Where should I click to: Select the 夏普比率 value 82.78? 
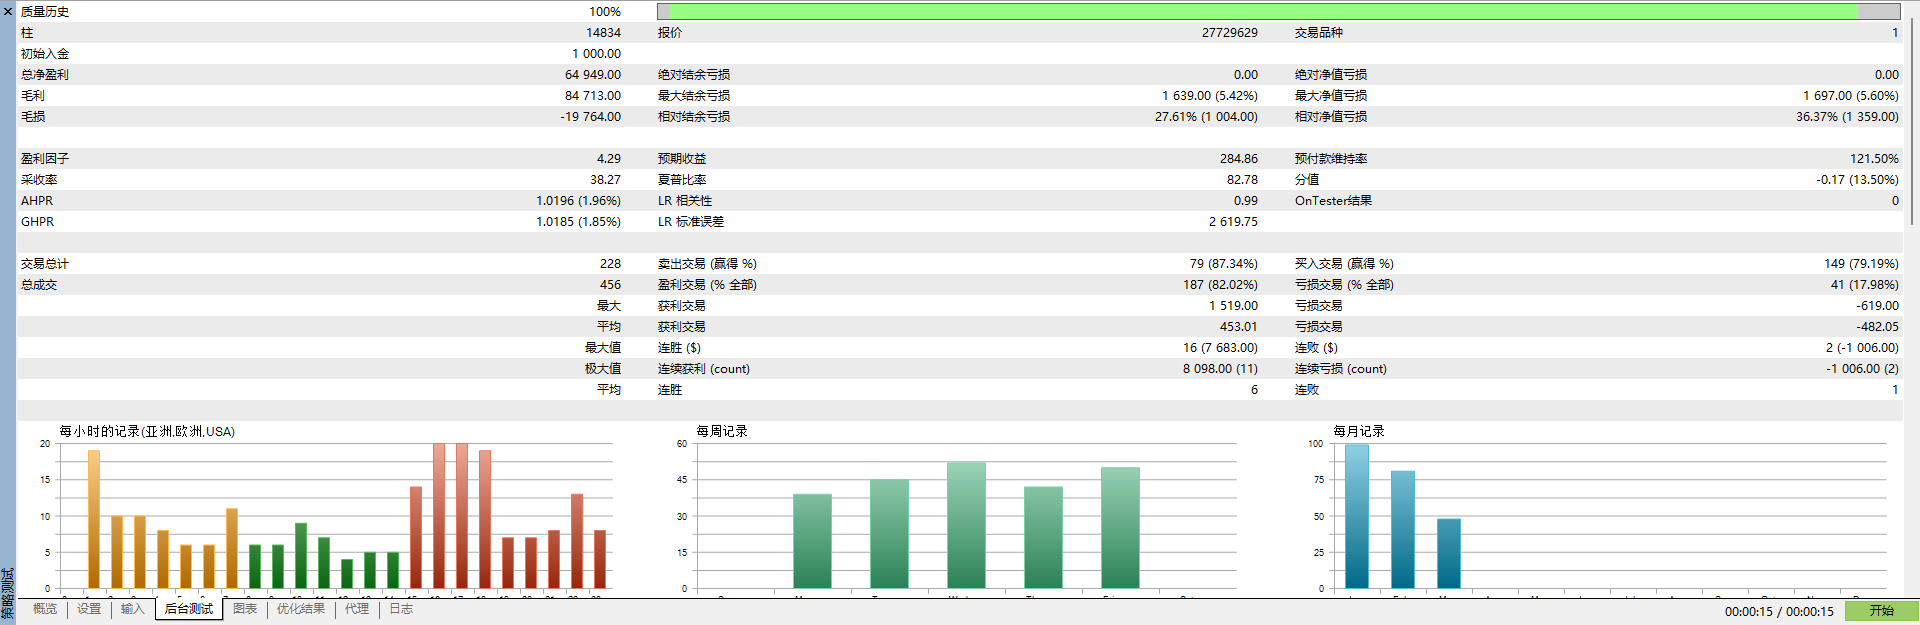pos(1243,180)
